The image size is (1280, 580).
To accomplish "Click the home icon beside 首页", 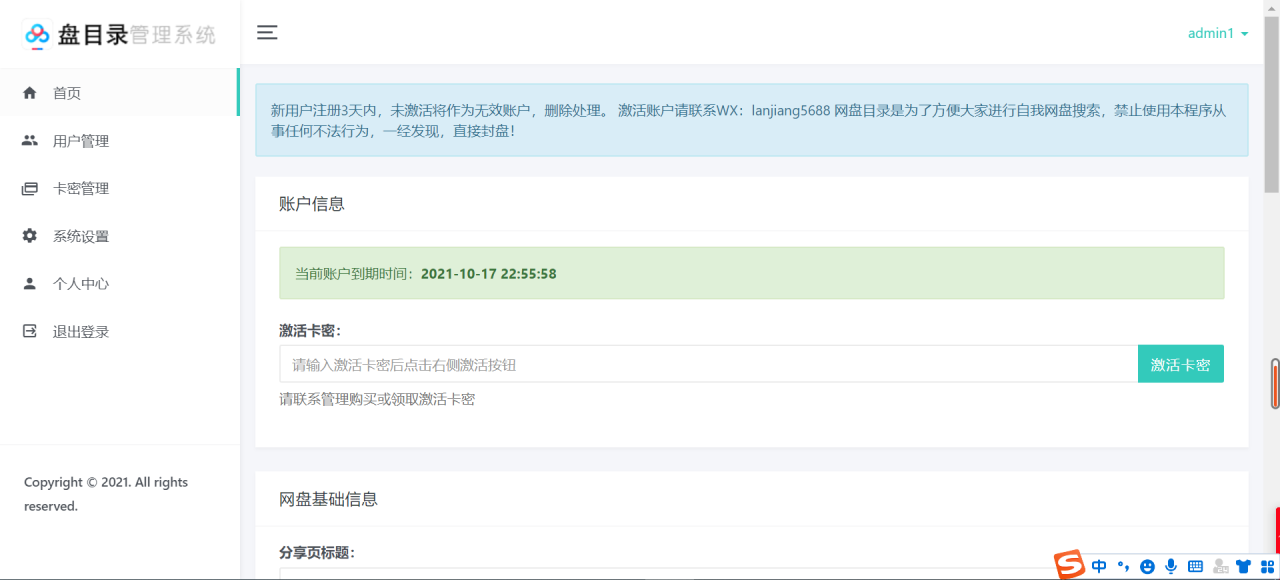I will click(x=30, y=93).
